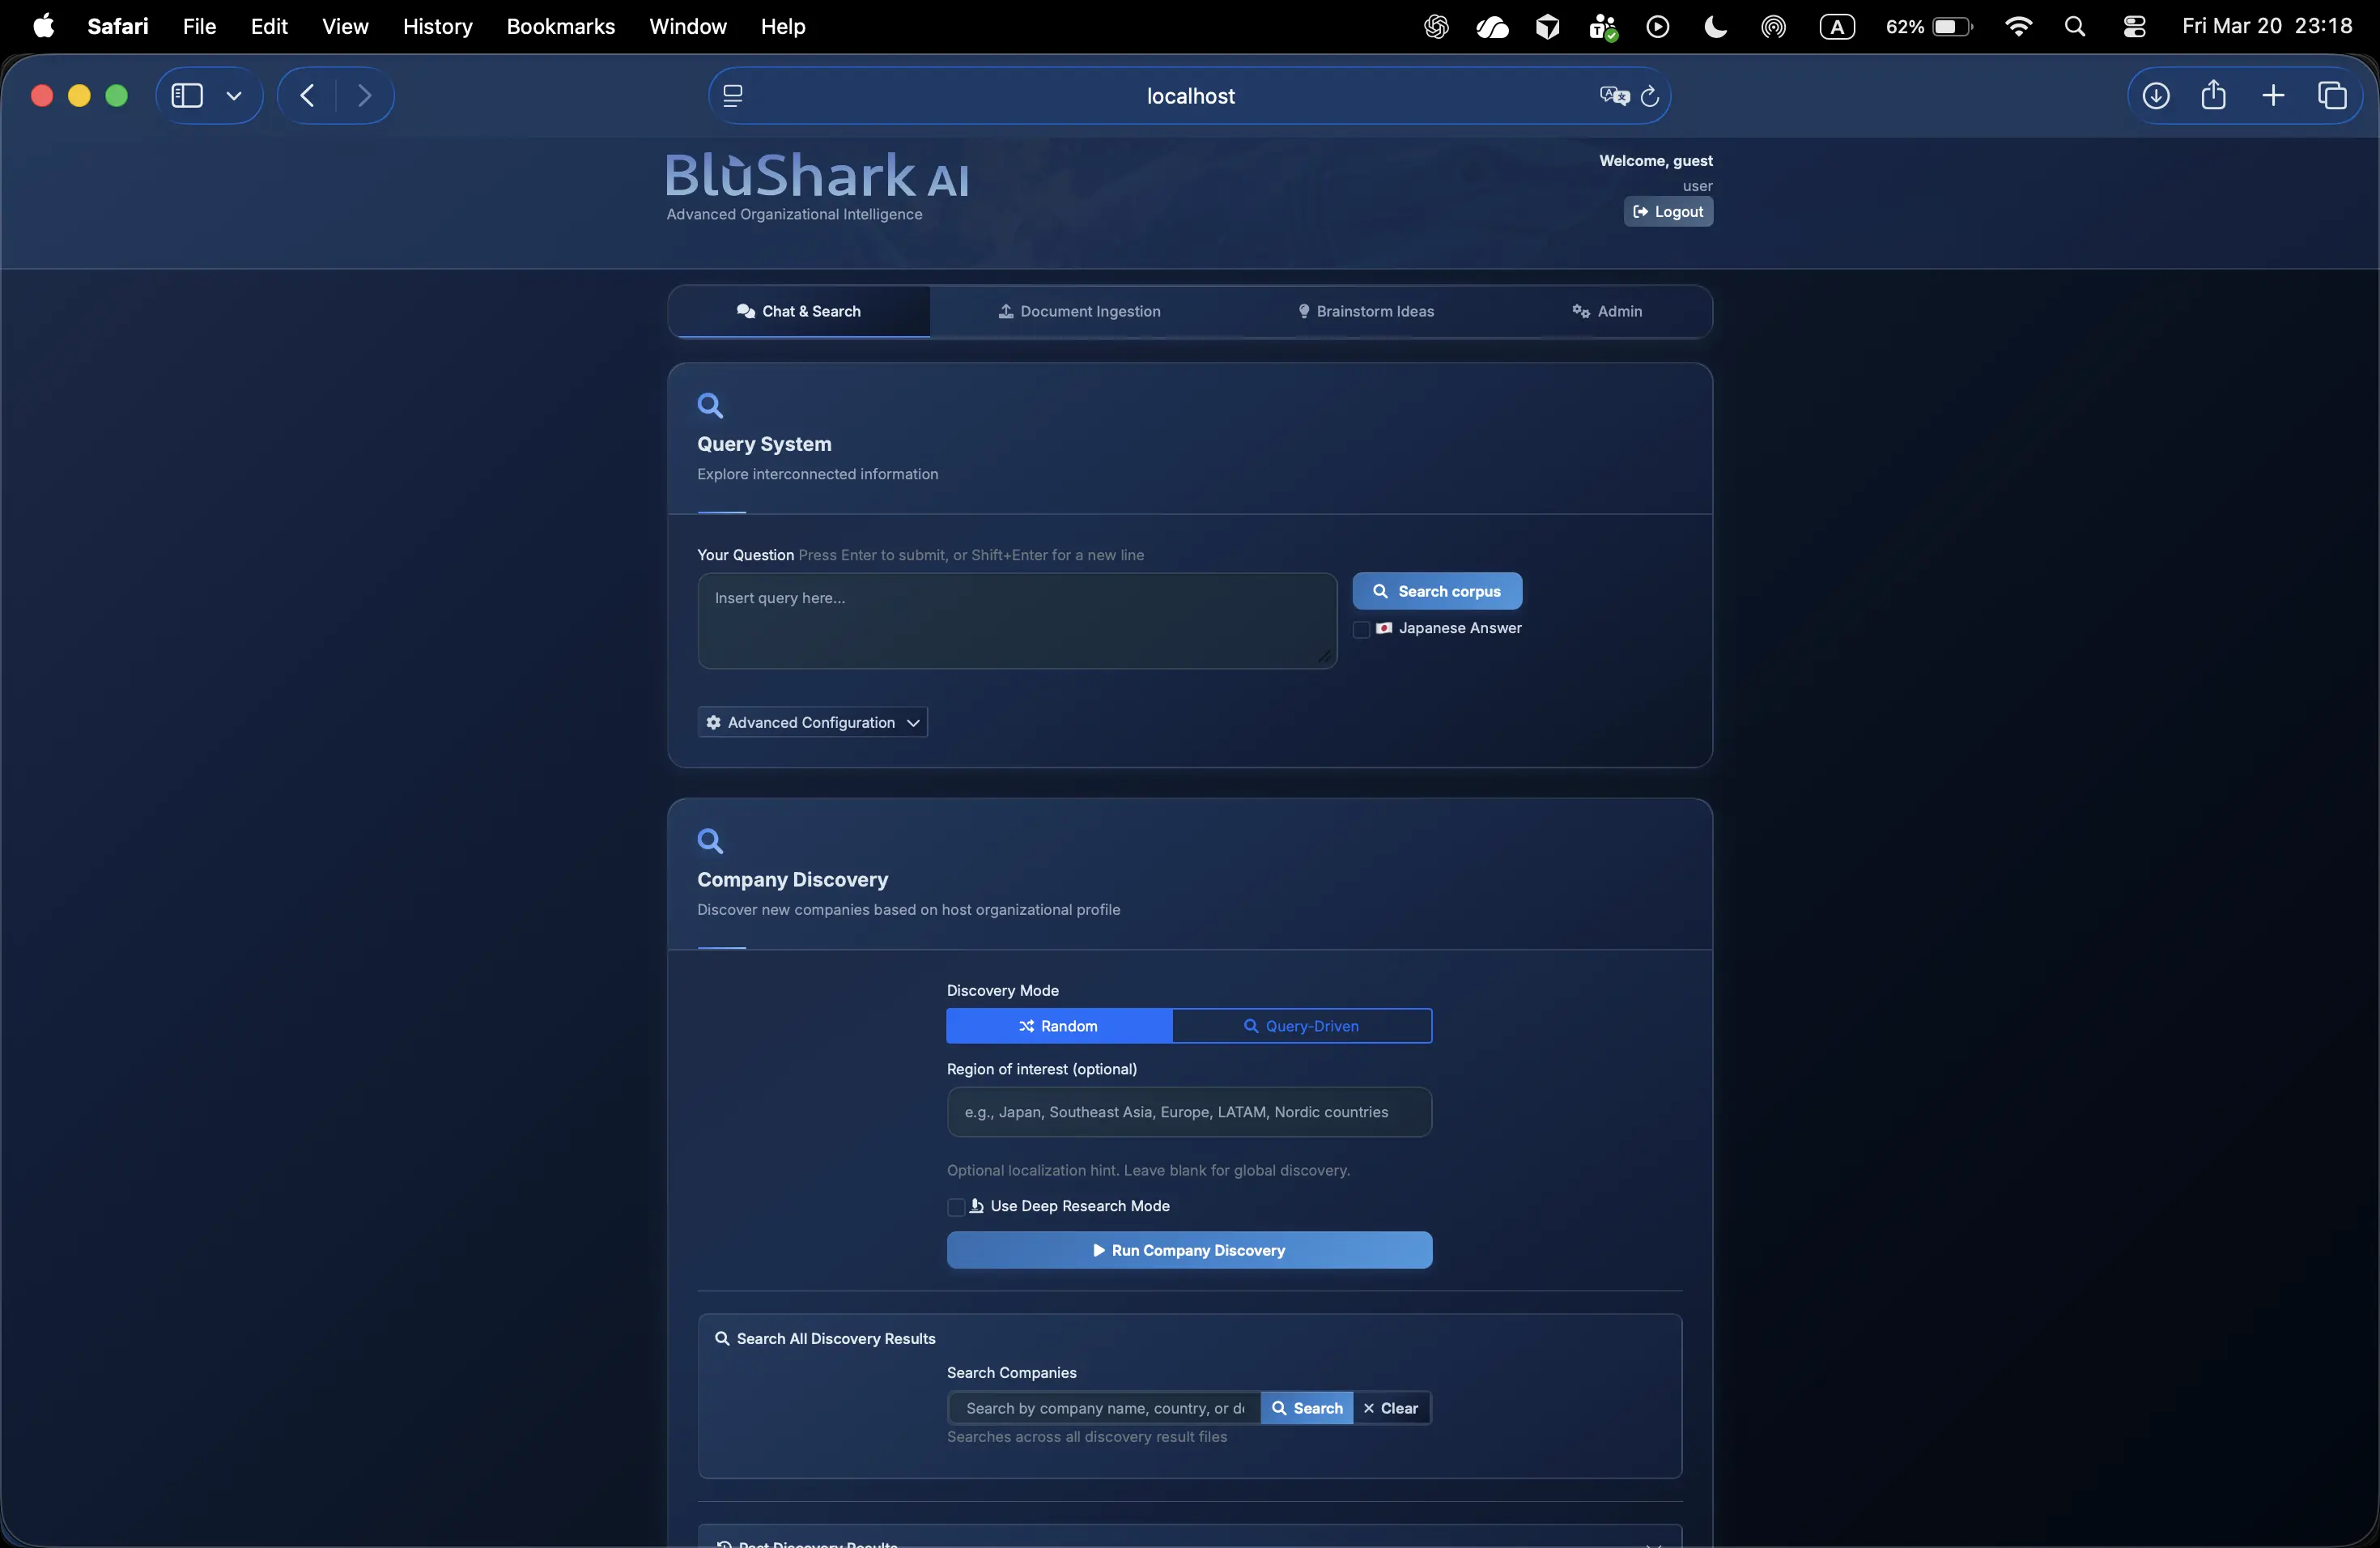Open the Document Ingestion tab
The height and width of the screenshot is (1548, 2380).
pos(1080,311)
